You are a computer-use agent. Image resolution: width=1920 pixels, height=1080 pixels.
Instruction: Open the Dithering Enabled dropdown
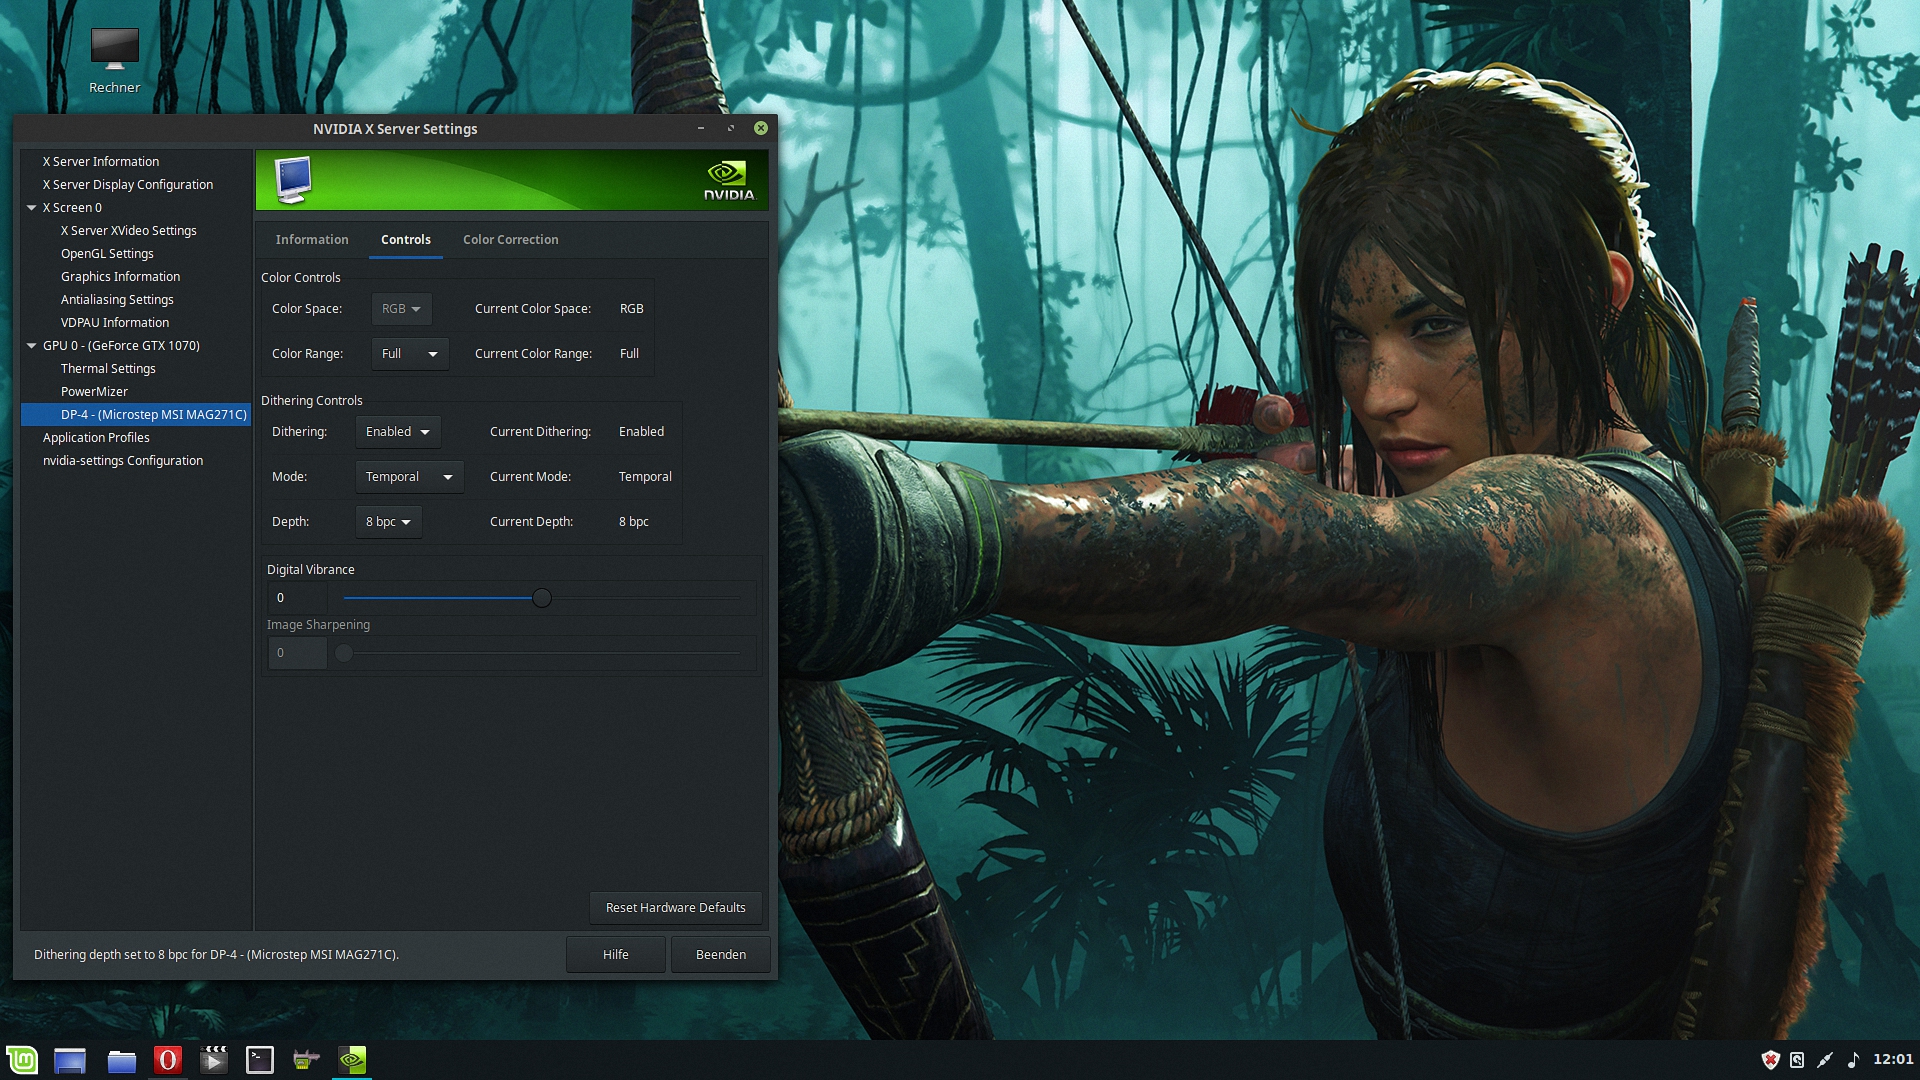click(398, 432)
